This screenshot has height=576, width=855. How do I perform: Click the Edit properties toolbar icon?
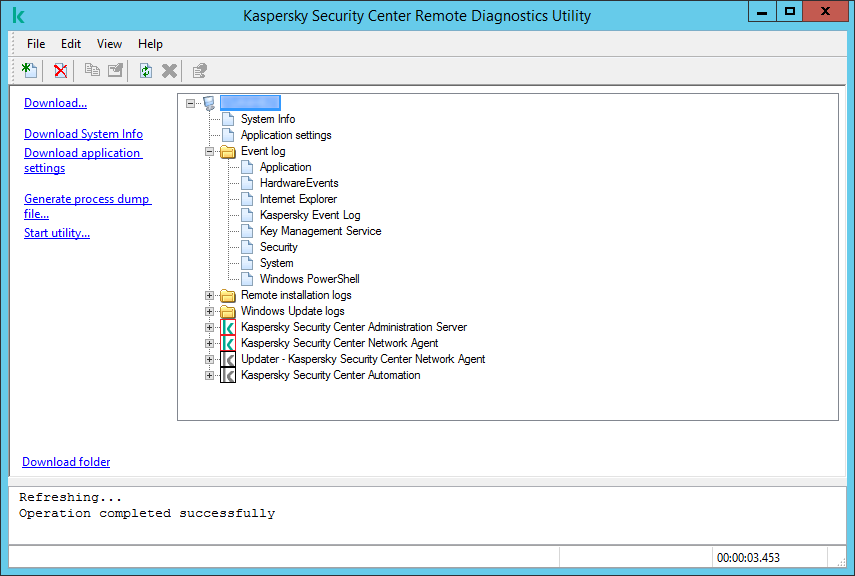point(115,70)
